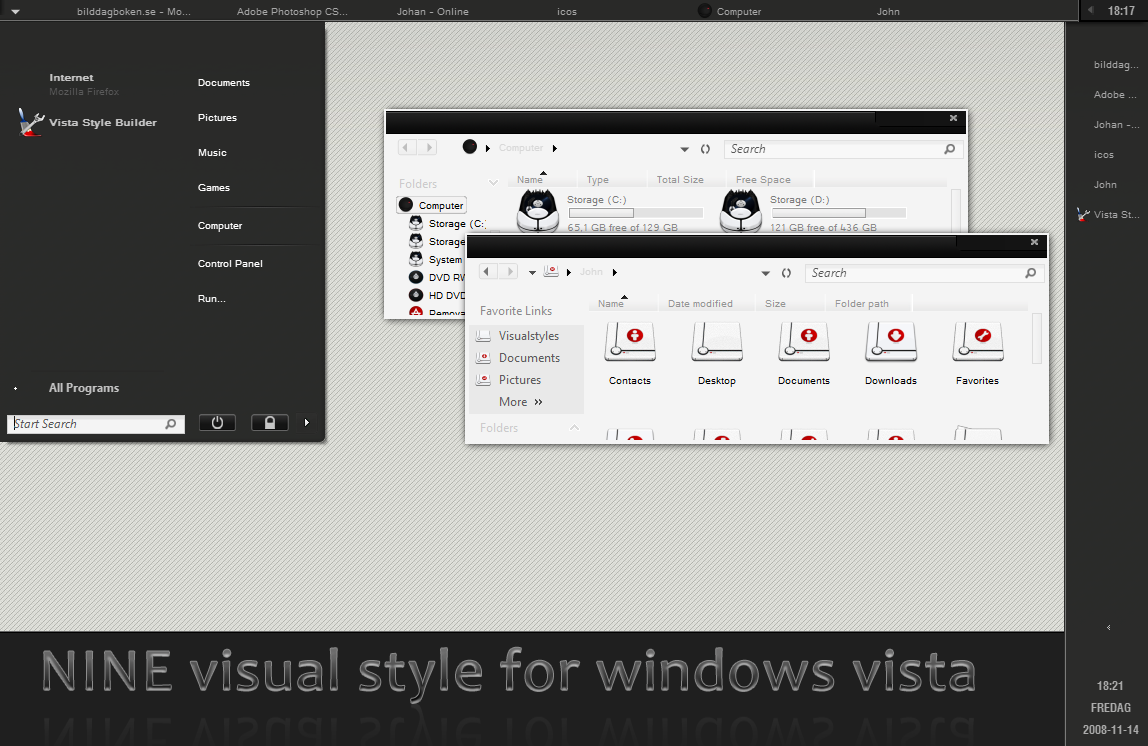Screen dimensions: 1148x746
Task: Select the DVD RW drive in the Folders tree
Action: tap(437, 277)
